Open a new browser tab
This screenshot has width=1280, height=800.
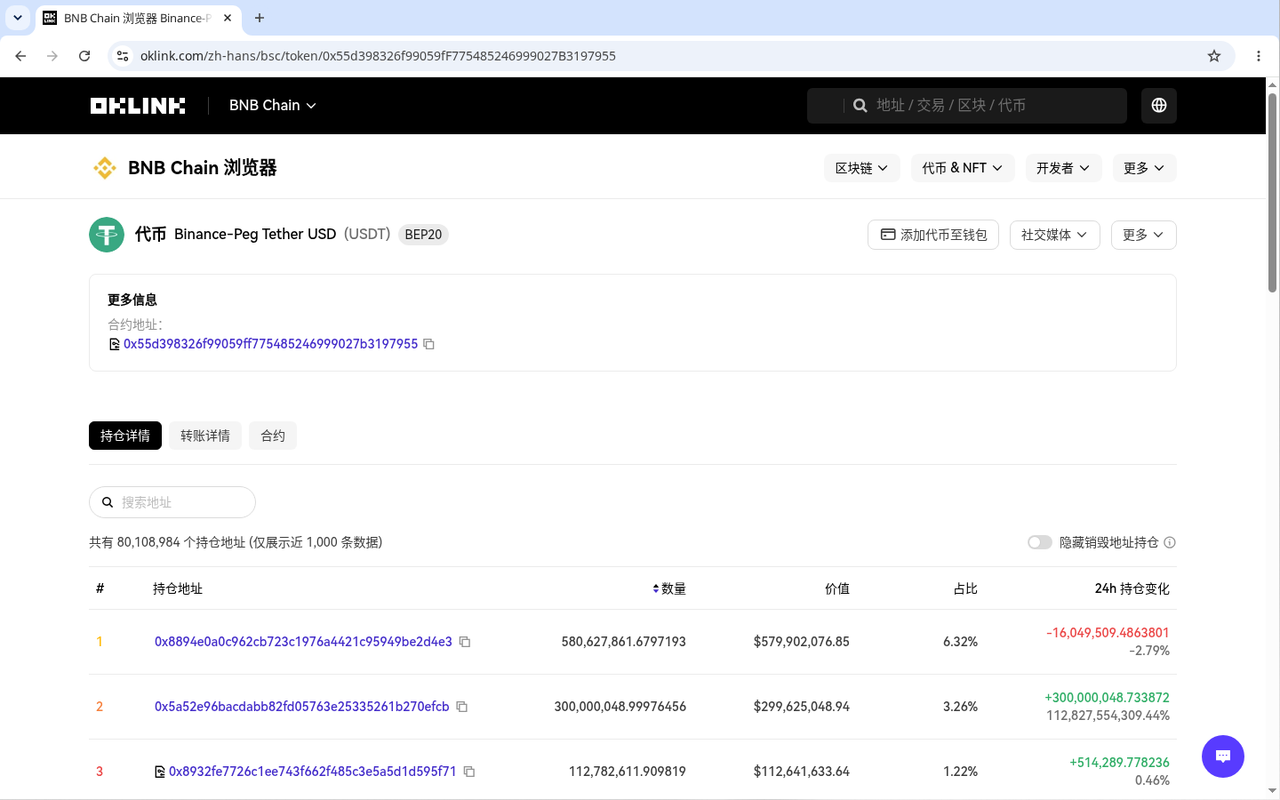(x=260, y=18)
